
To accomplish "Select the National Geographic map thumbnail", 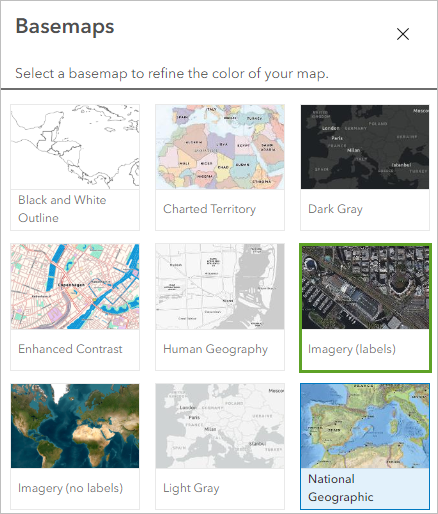I will 365,426.
